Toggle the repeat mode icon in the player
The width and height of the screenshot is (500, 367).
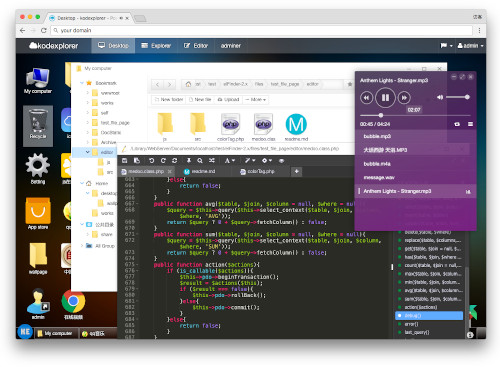[457, 124]
